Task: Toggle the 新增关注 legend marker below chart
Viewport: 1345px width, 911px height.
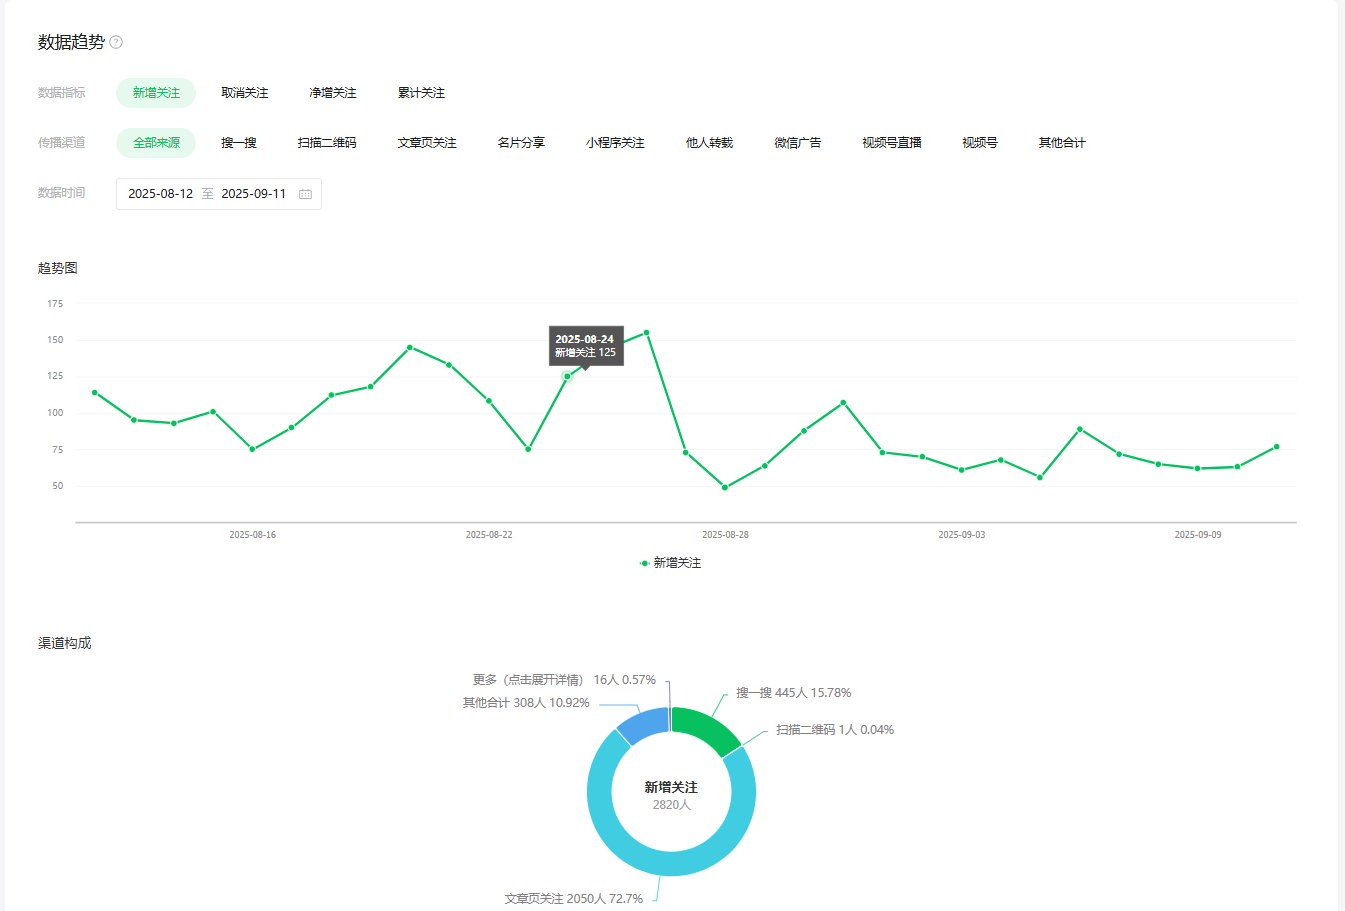Action: (x=645, y=563)
